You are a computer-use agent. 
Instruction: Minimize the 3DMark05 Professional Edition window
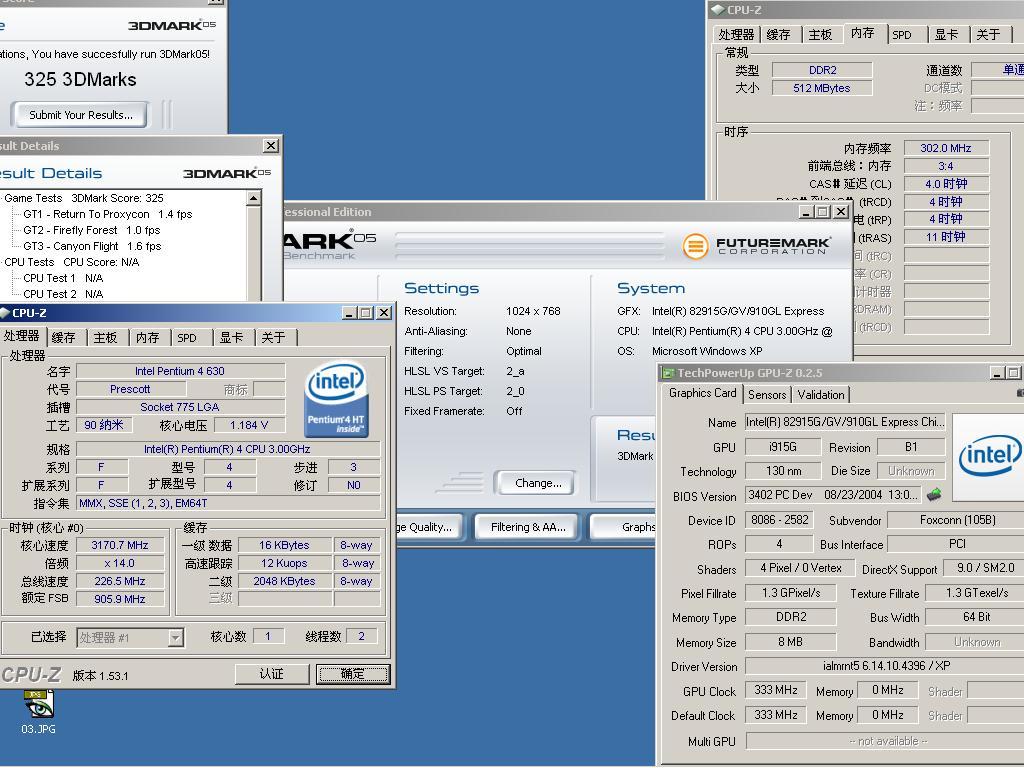[807, 212]
